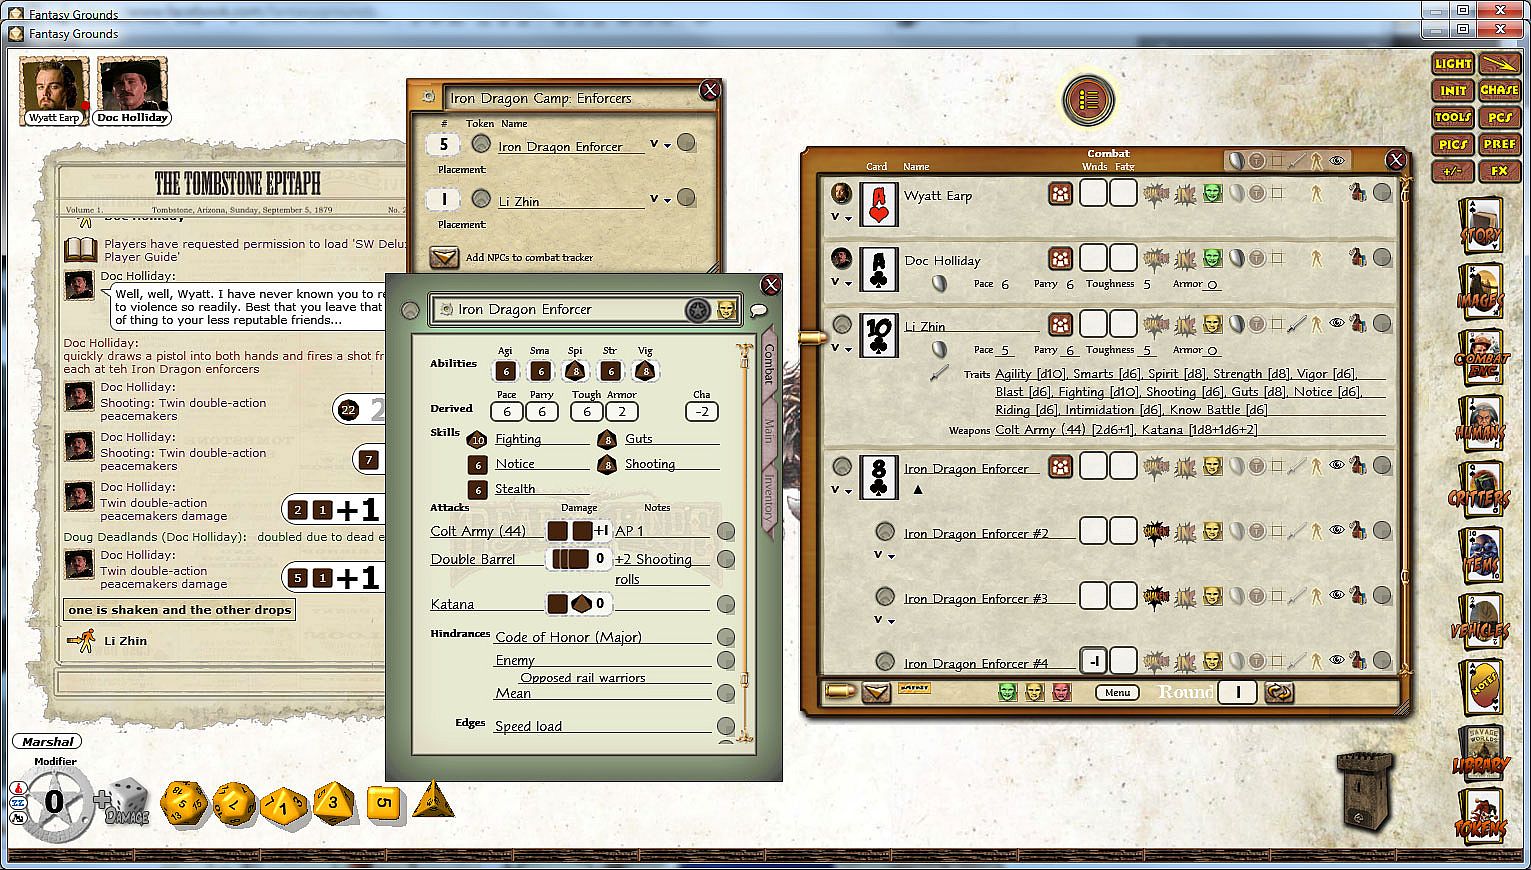
Task: Click the next-round button in combat tracker
Action: click(1279, 692)
